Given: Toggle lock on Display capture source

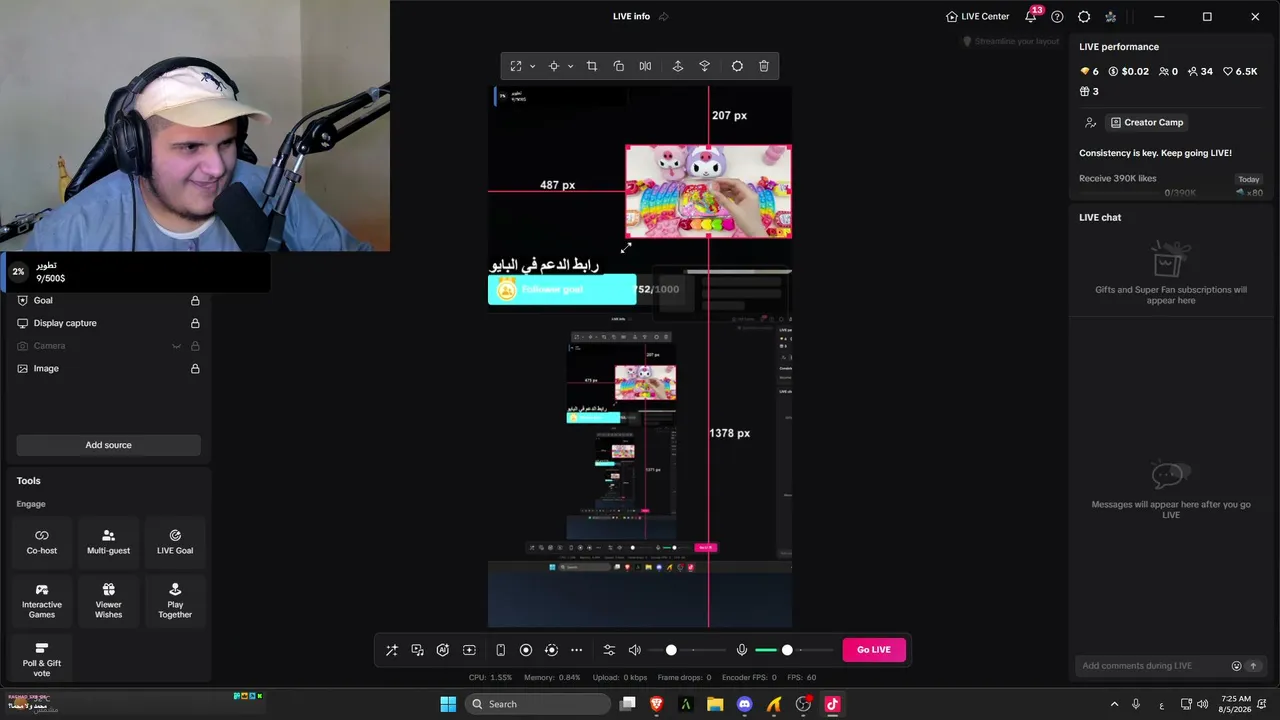Looking at the screenshot, I should click(195, 323).
